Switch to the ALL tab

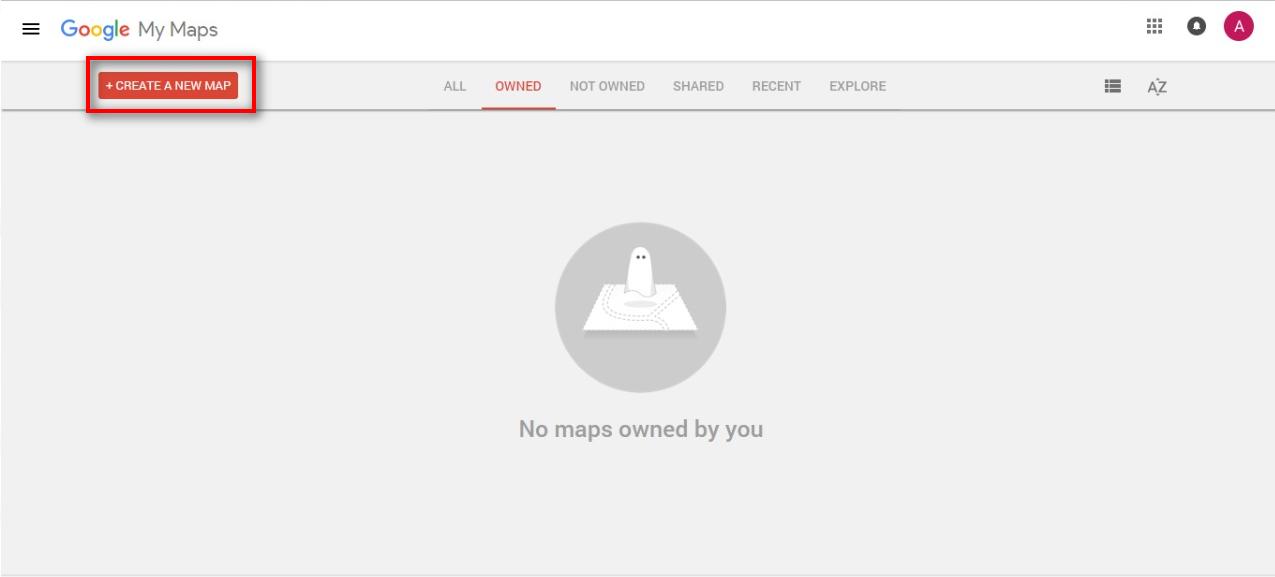(454, 86)
